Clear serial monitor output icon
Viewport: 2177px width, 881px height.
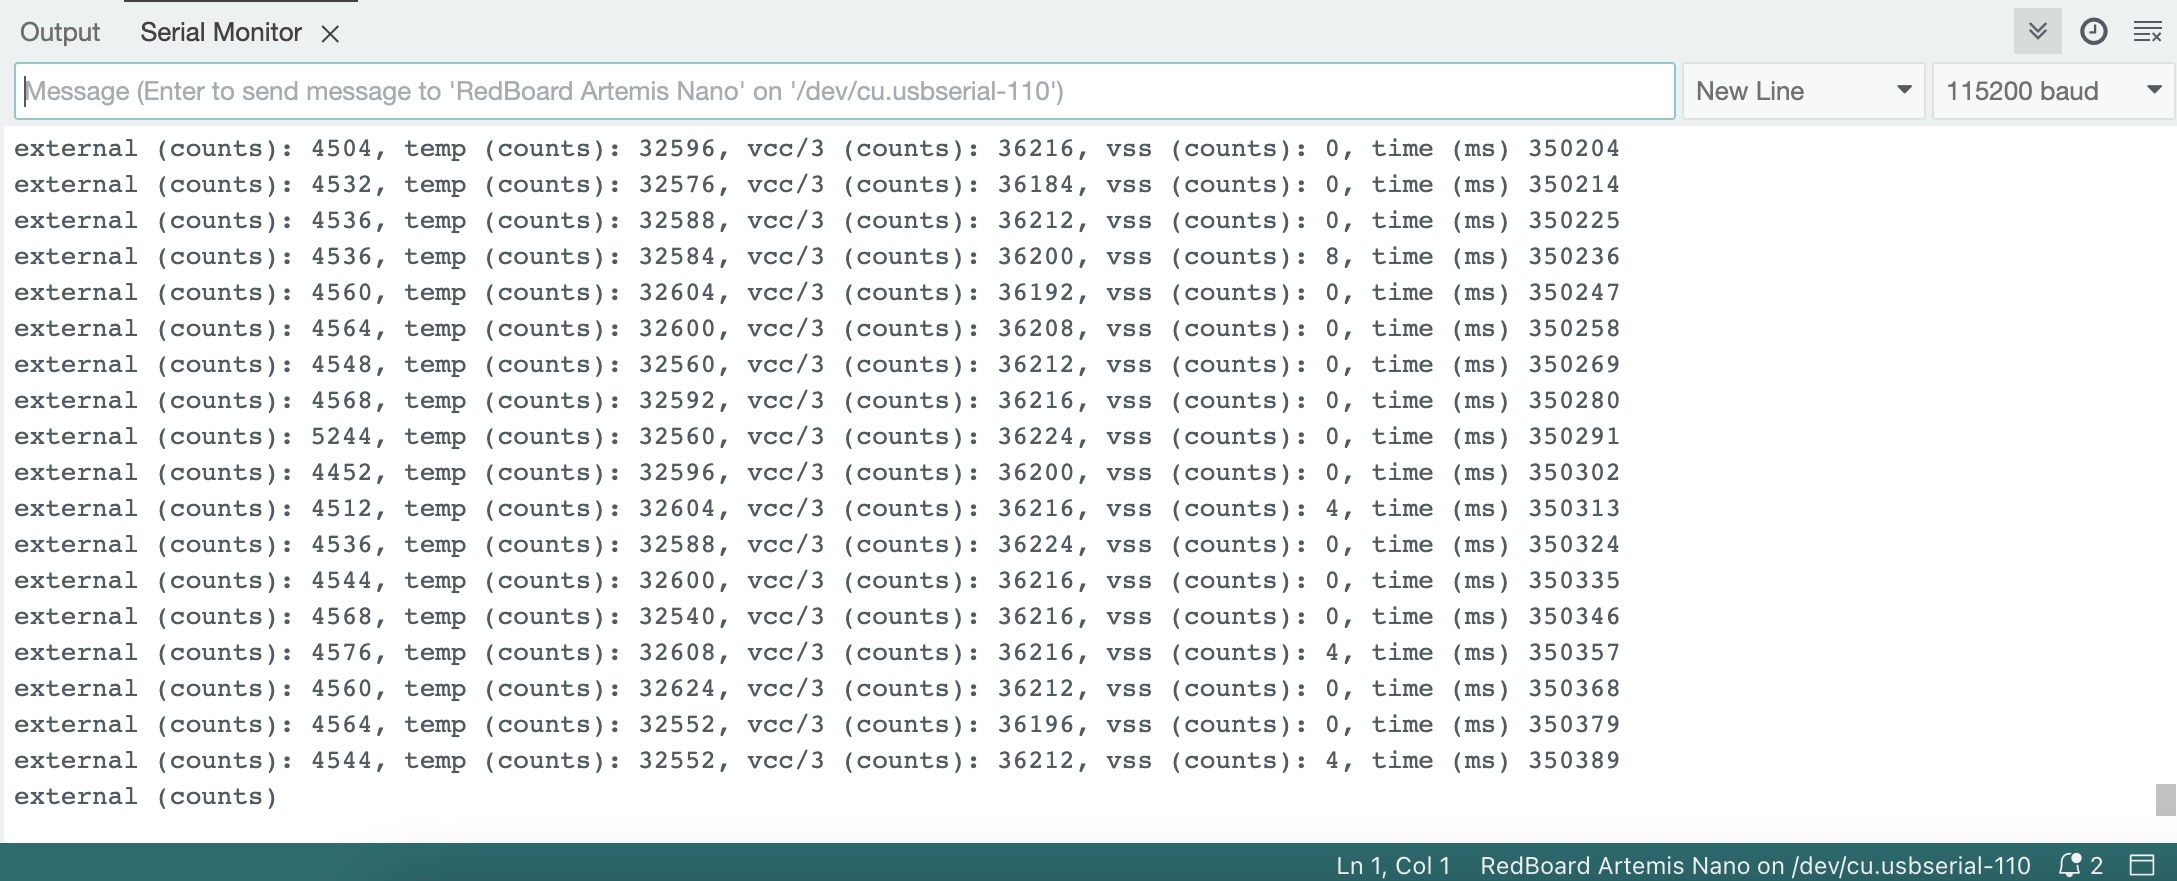[x=2148, y=32]
